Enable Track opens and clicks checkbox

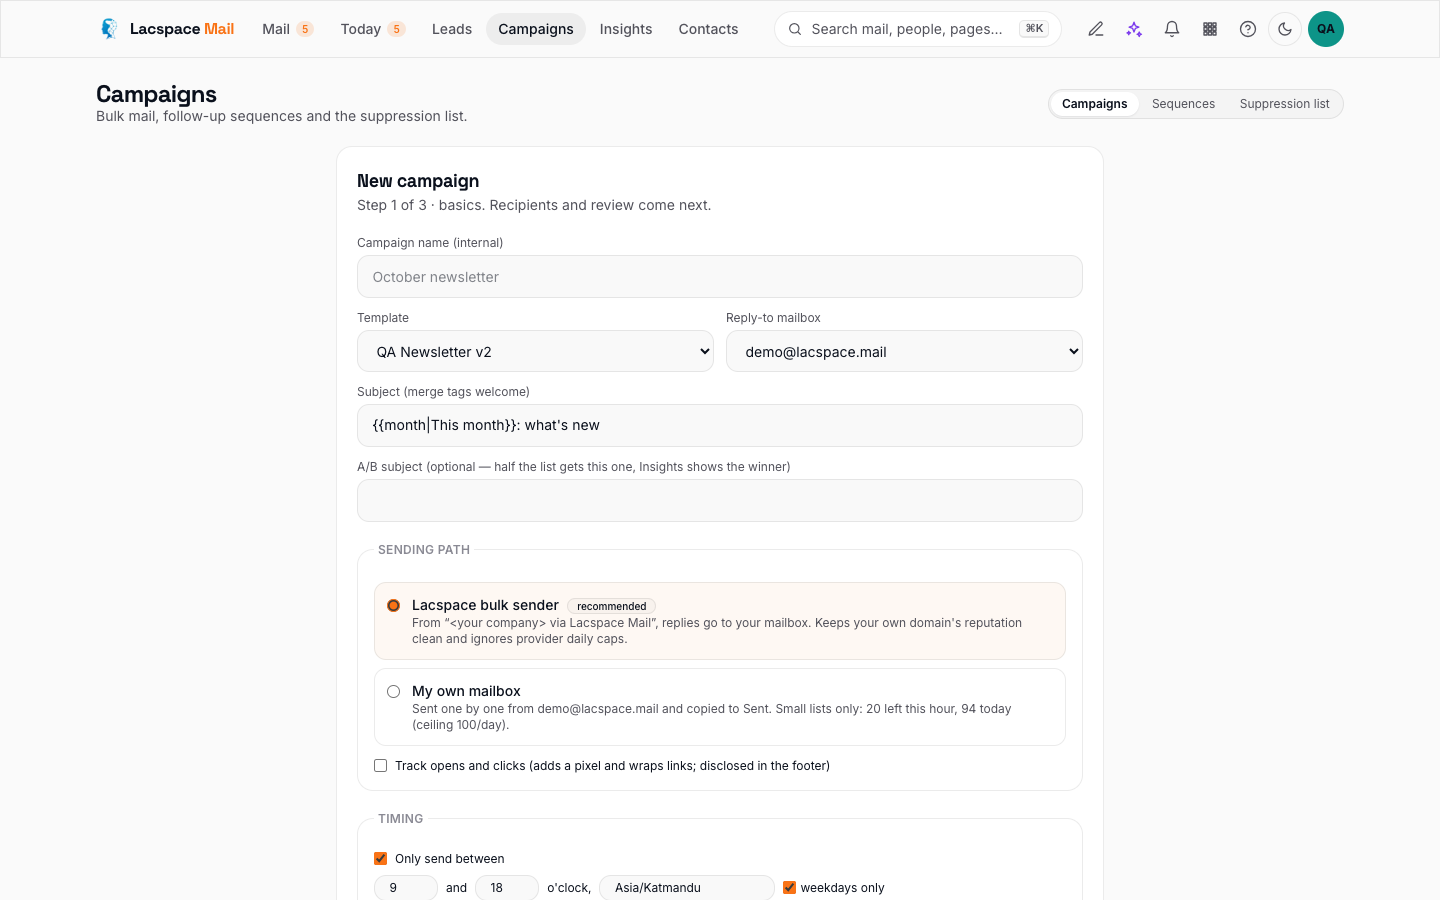(x=380, y=766)
